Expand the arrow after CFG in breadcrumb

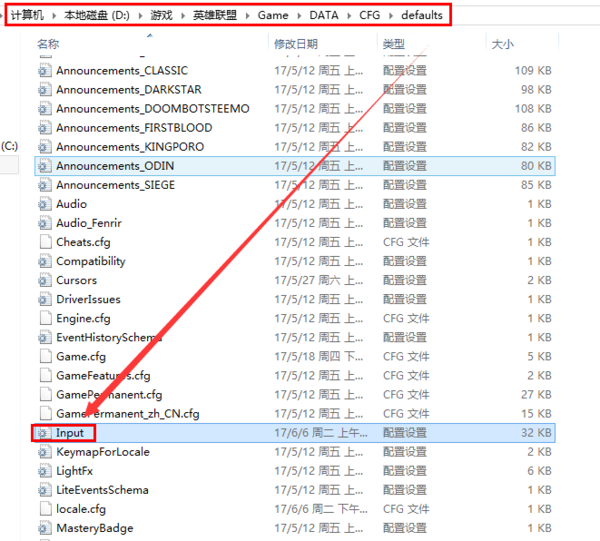point(391,15)
